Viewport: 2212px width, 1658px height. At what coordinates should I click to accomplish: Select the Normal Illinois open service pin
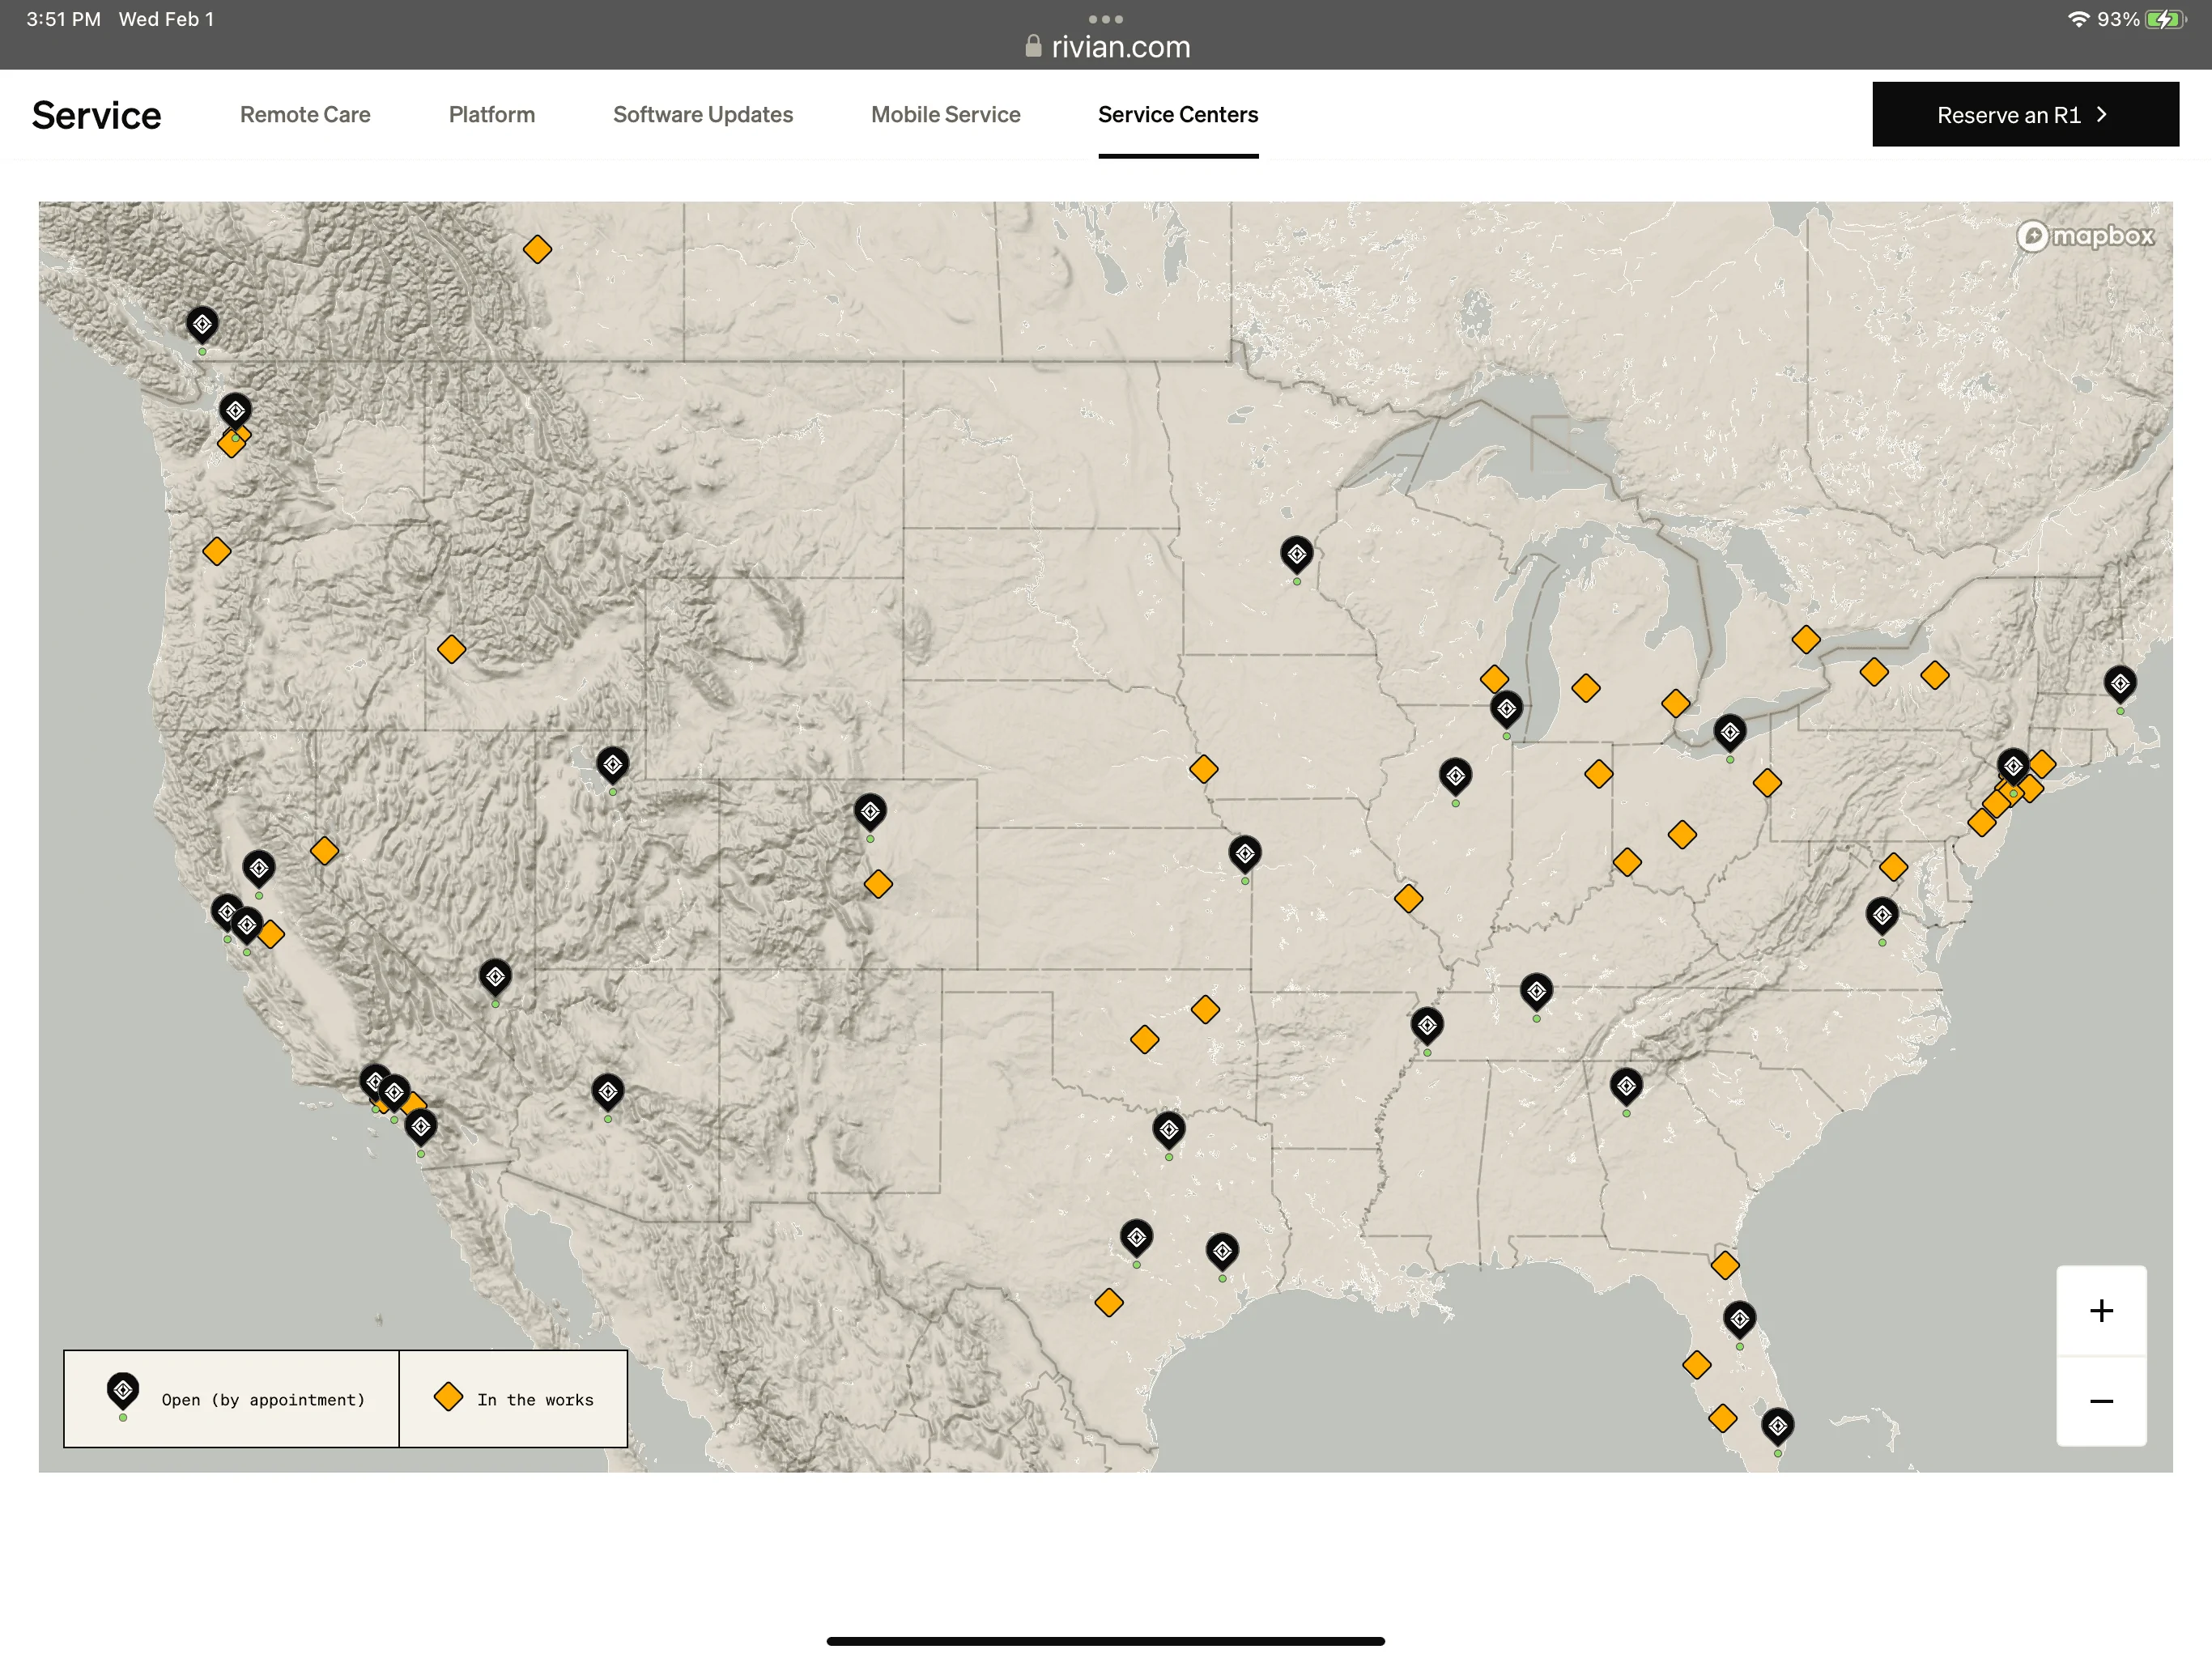[1455, 778]
